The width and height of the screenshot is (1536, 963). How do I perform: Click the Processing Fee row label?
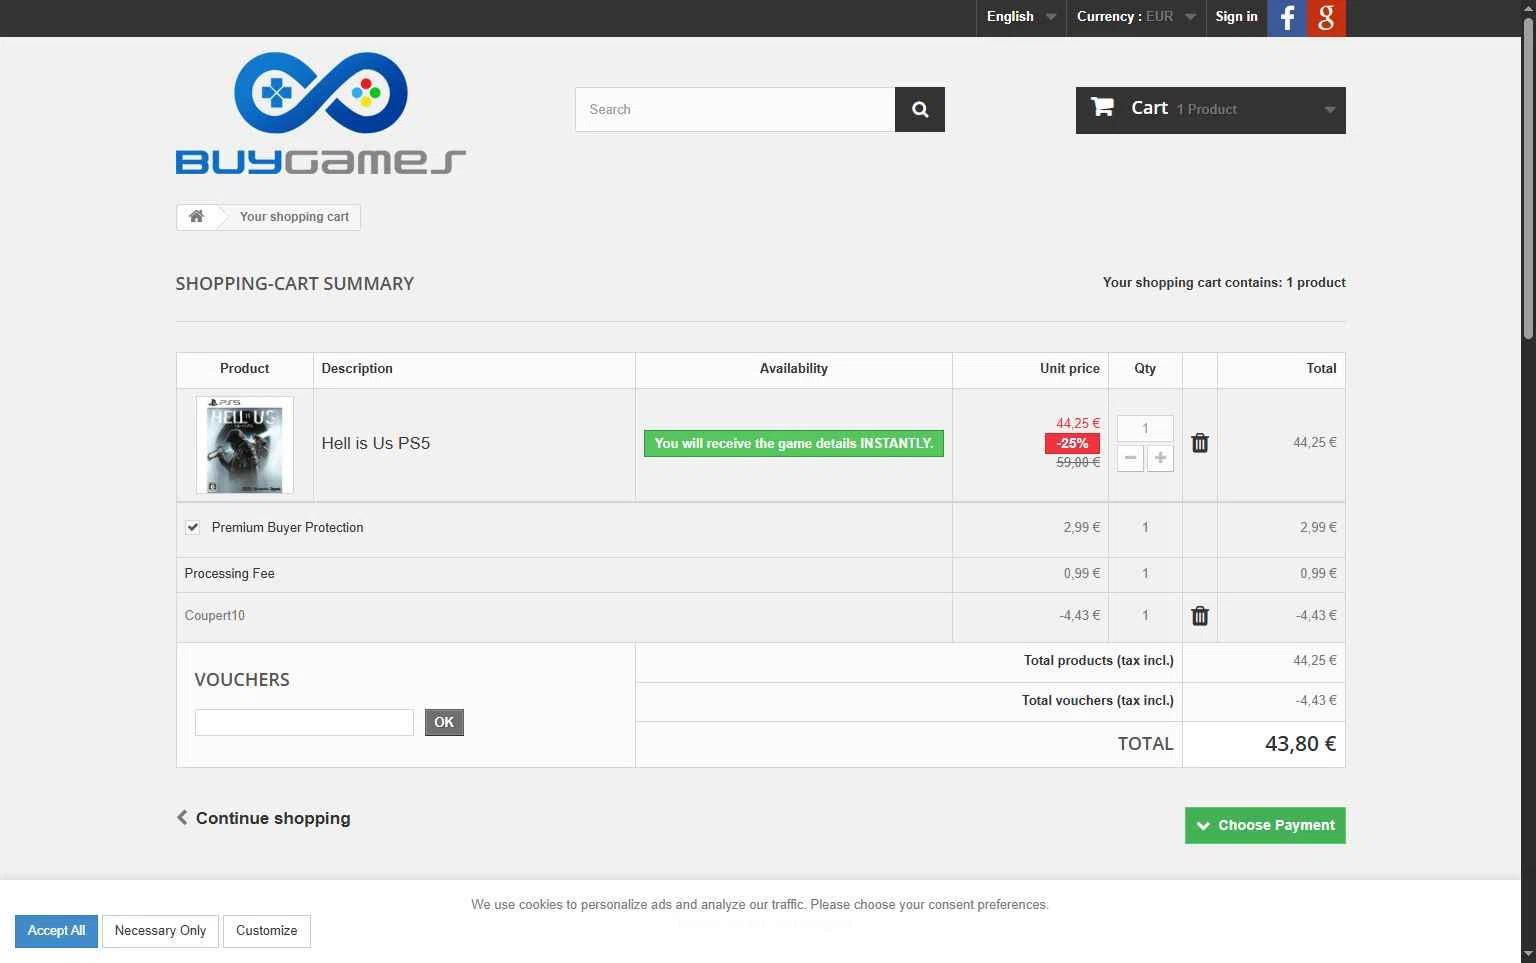pyautogui.click(x=230, y=574)
